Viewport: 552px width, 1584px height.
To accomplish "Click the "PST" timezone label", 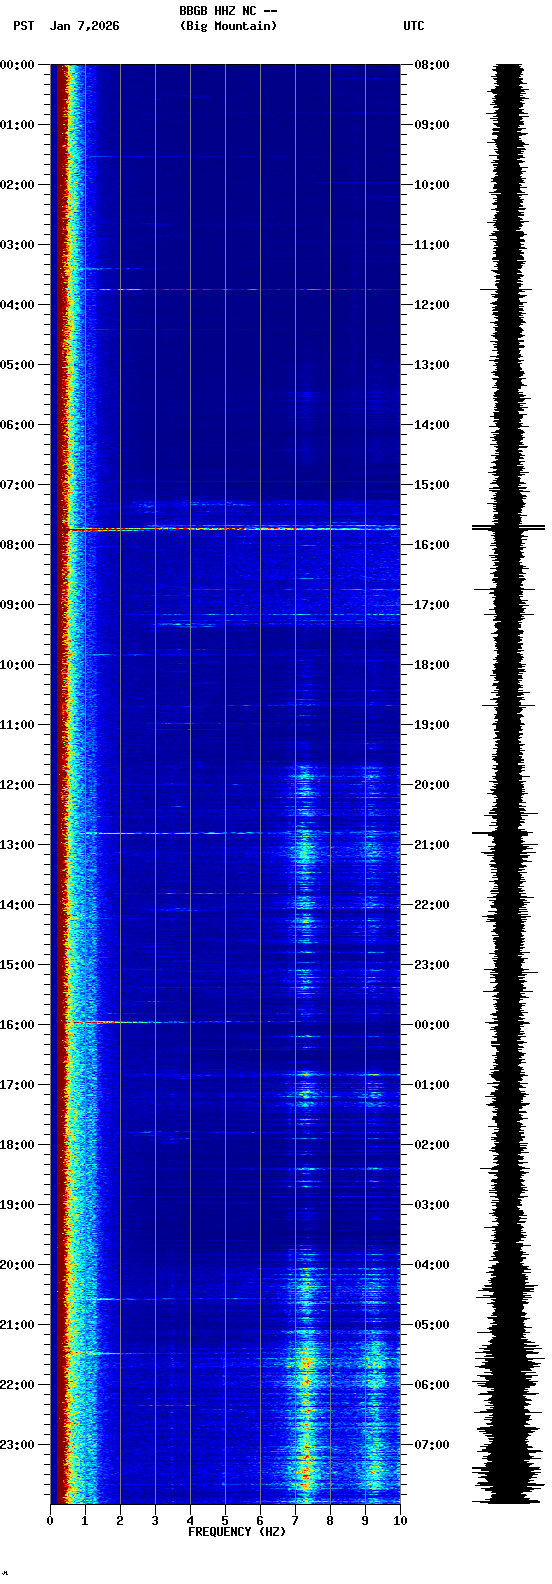I will tap(23, 26).
